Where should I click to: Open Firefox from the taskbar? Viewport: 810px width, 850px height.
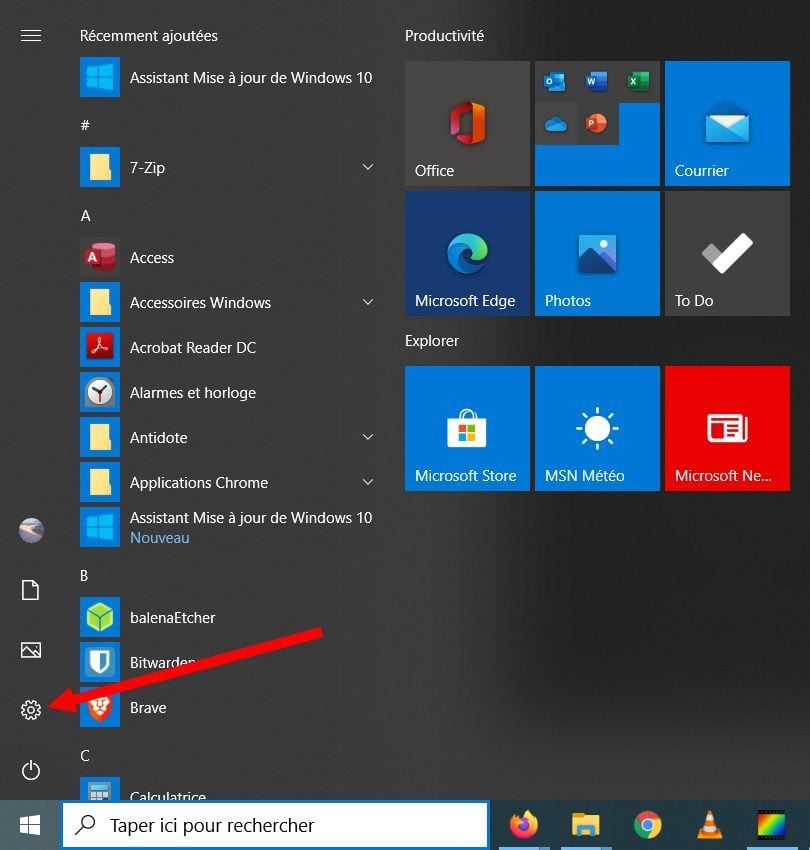point(524,825)
